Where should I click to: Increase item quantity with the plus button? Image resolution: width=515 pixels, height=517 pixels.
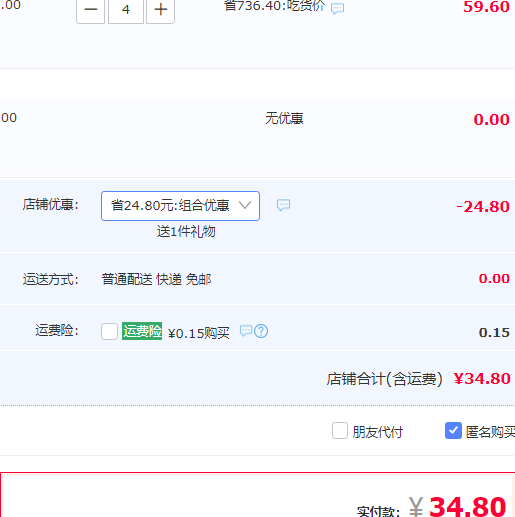[x=160, y=10]
